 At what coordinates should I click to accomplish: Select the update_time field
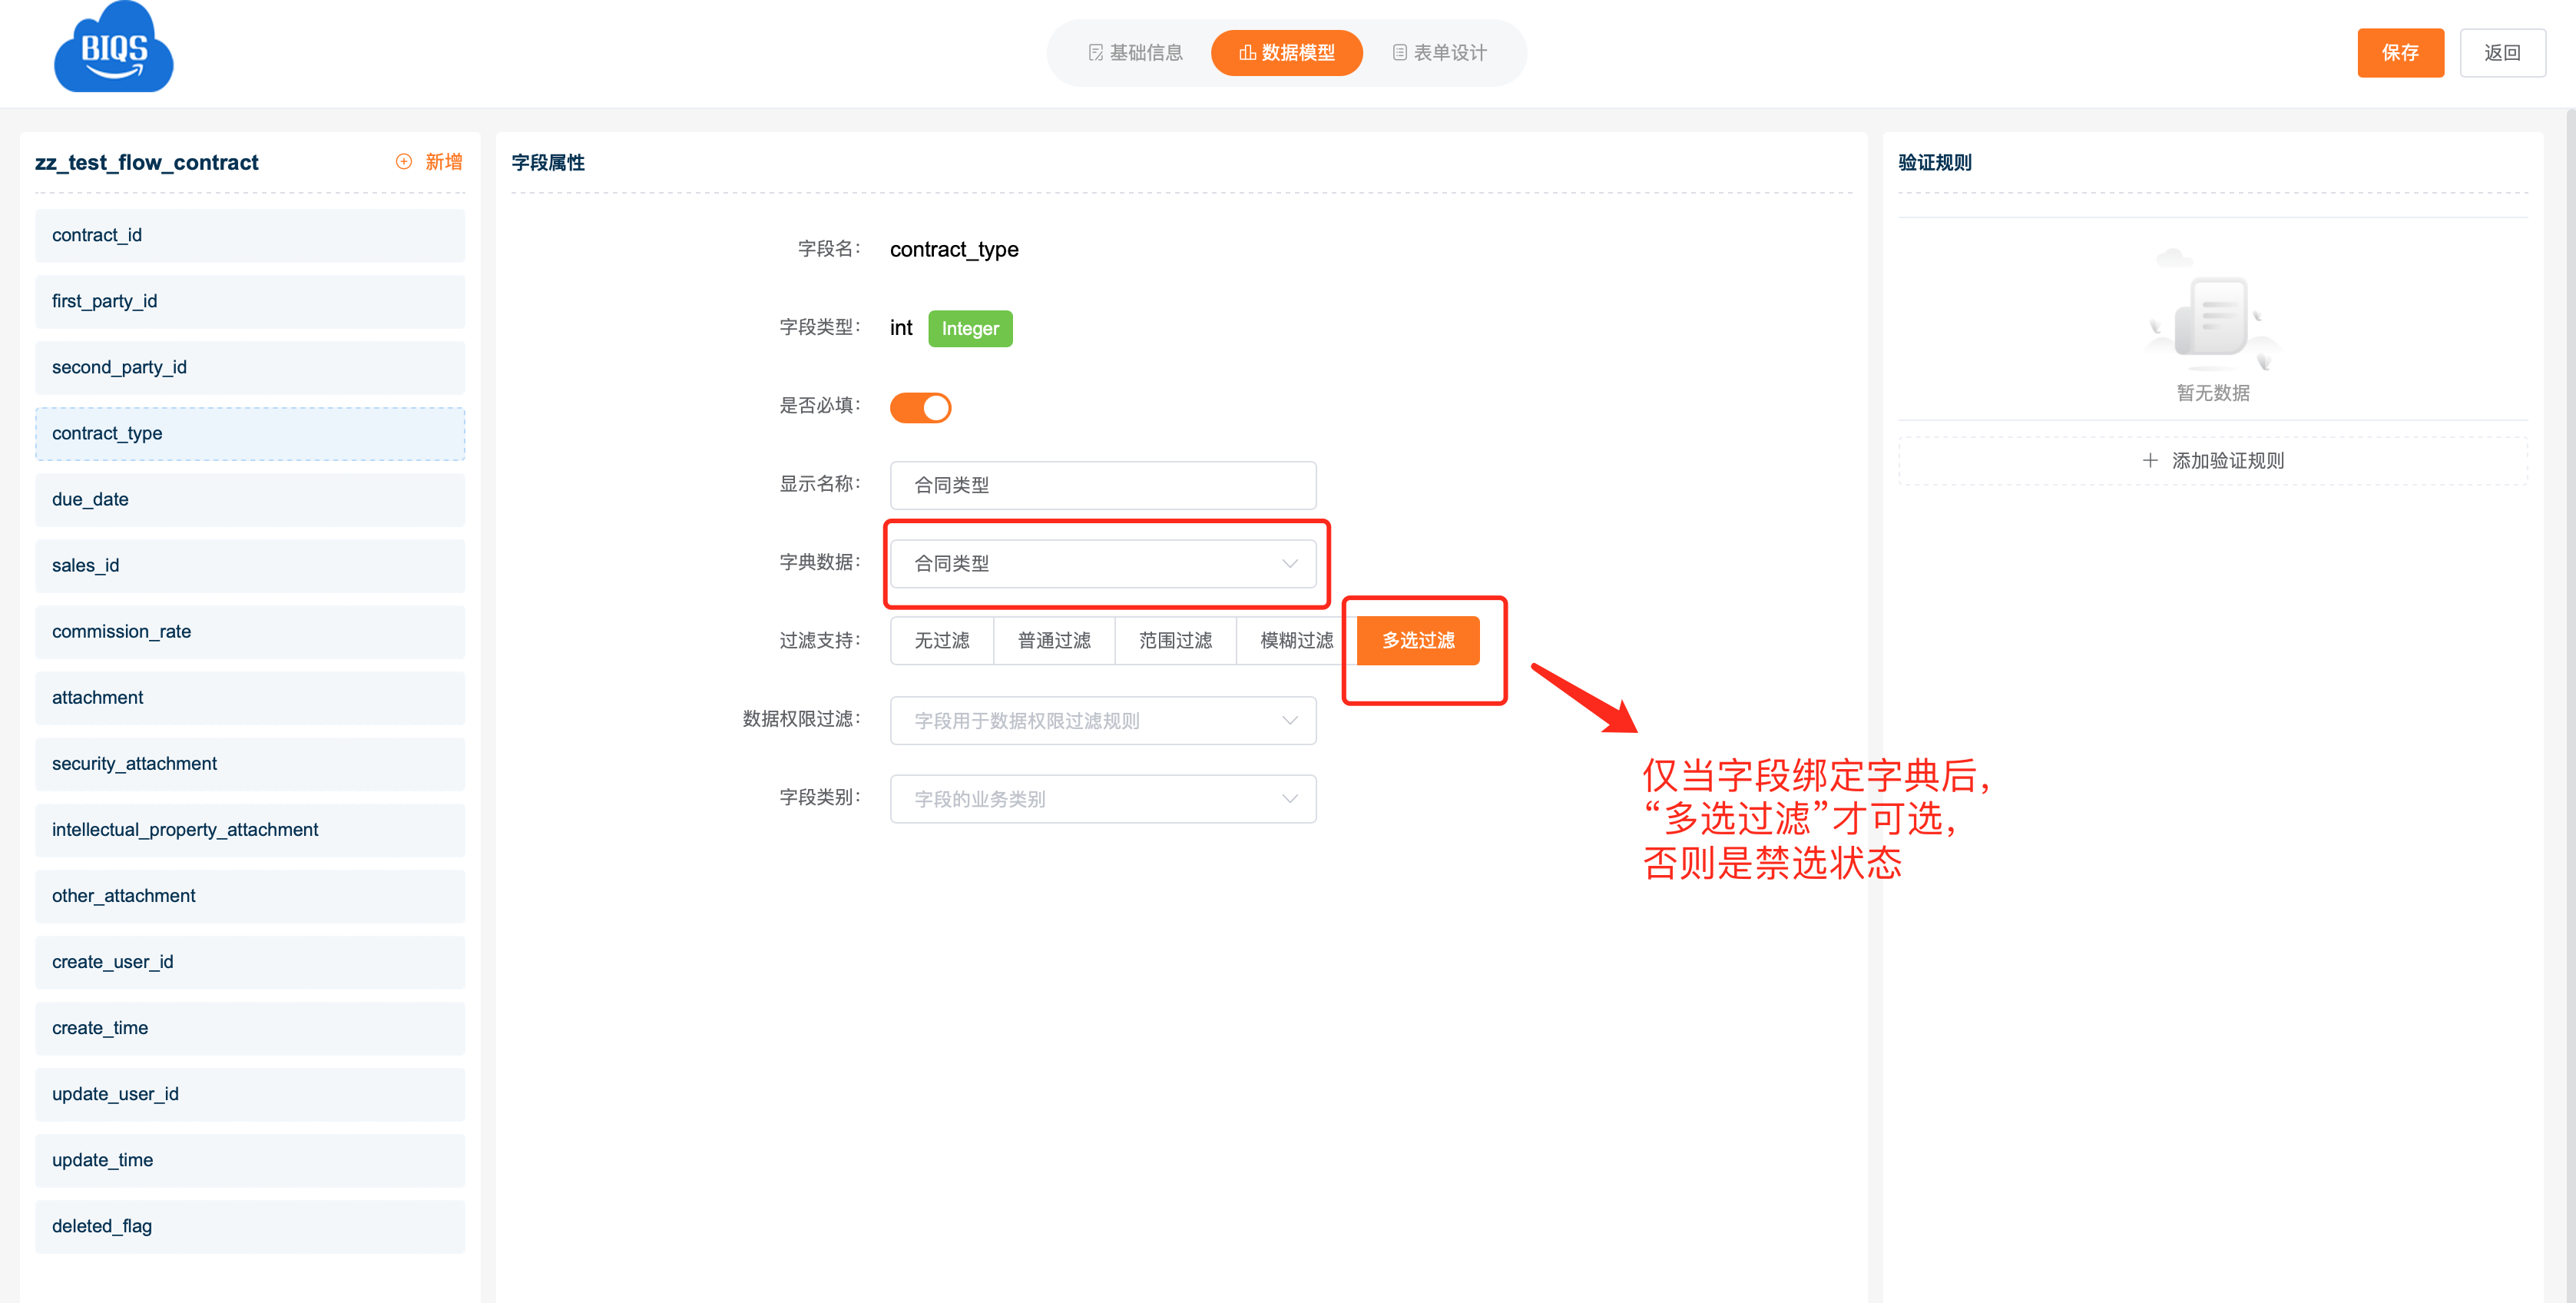tap(250, 1159)
